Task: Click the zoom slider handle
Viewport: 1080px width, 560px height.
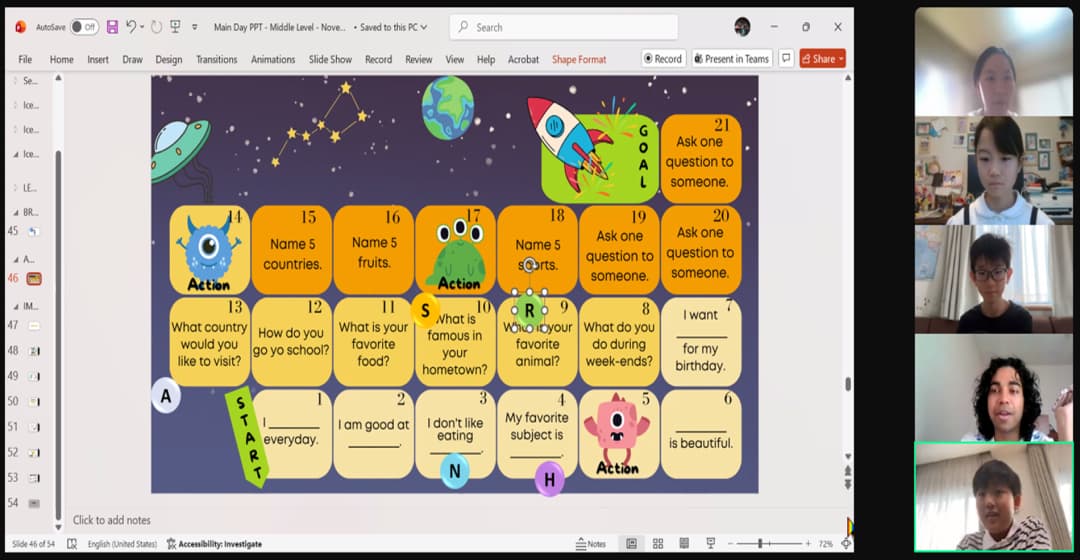Action: (761, 544)
